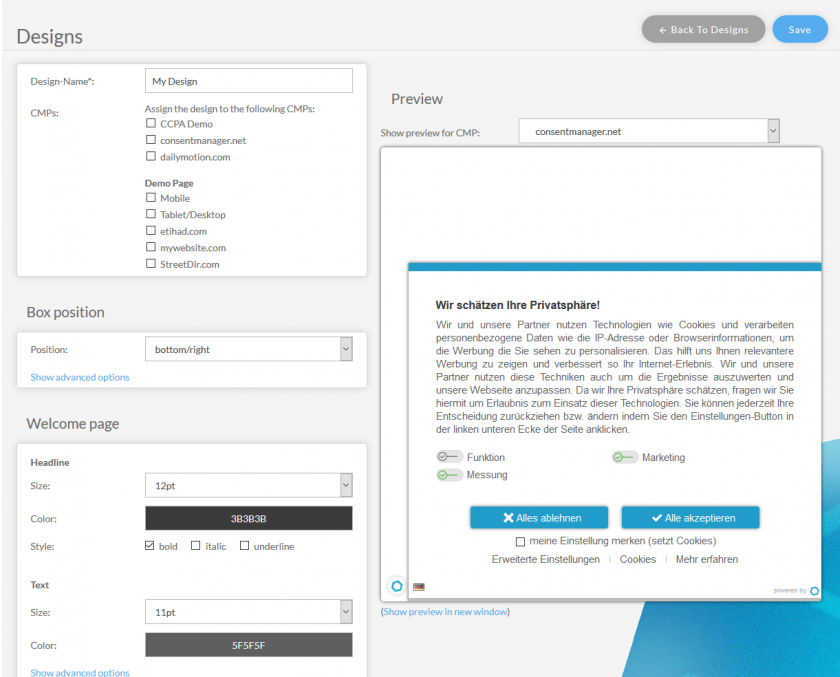Enable the Mobile demo page checkbox
The width and height of the screenshot is (840, 677).
[x=151, y=198]
